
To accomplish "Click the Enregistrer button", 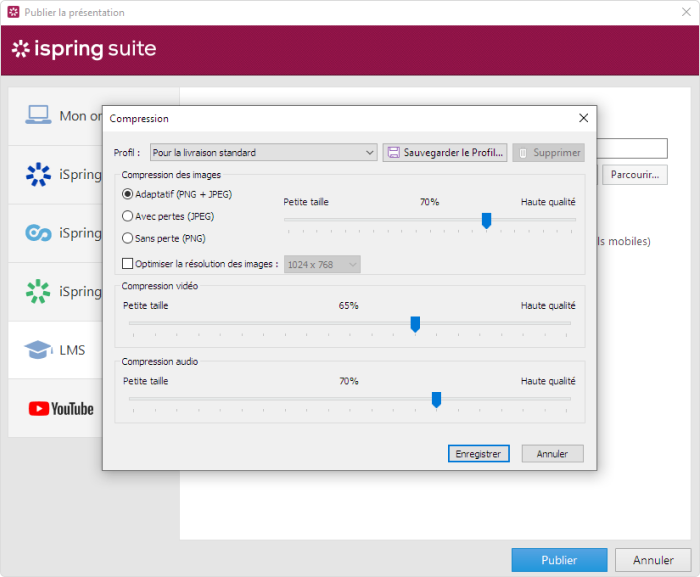I will click(479, 454).
